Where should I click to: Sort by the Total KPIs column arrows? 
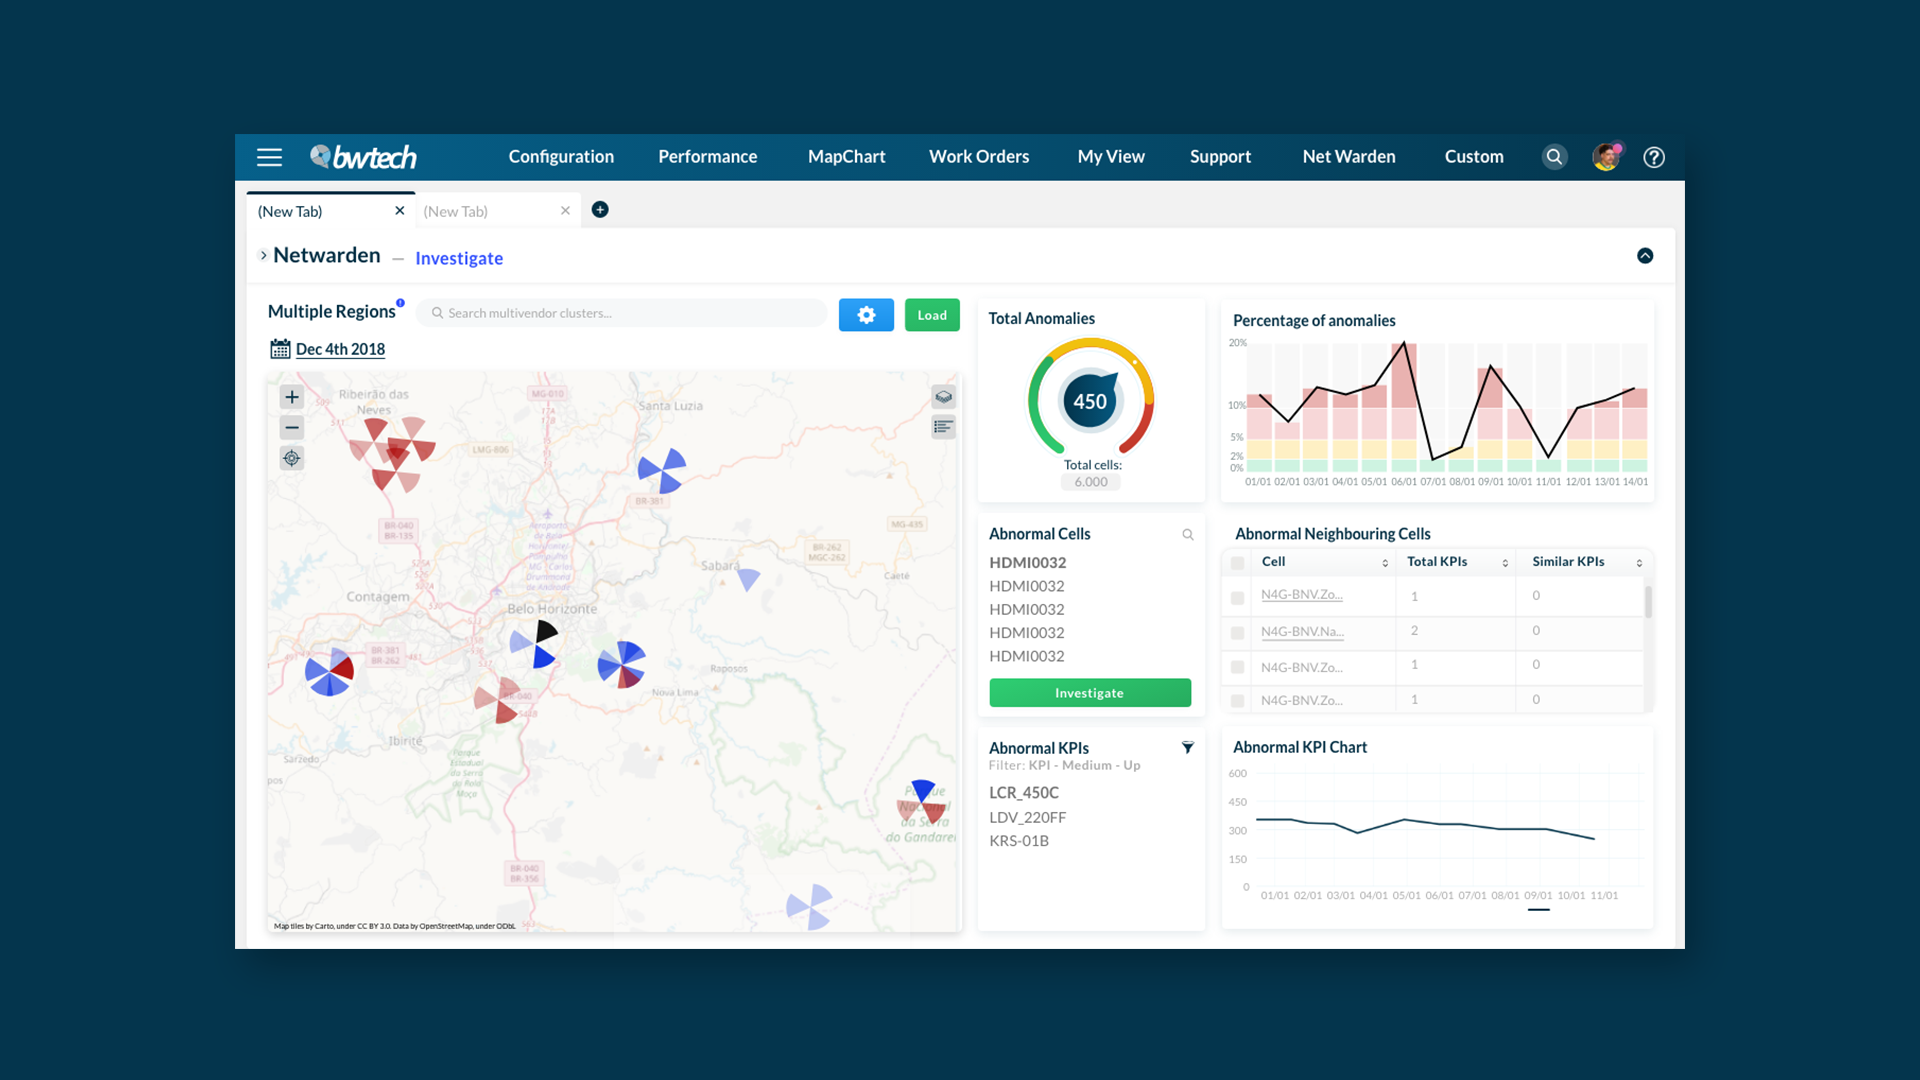click(x=1505, y=563)
